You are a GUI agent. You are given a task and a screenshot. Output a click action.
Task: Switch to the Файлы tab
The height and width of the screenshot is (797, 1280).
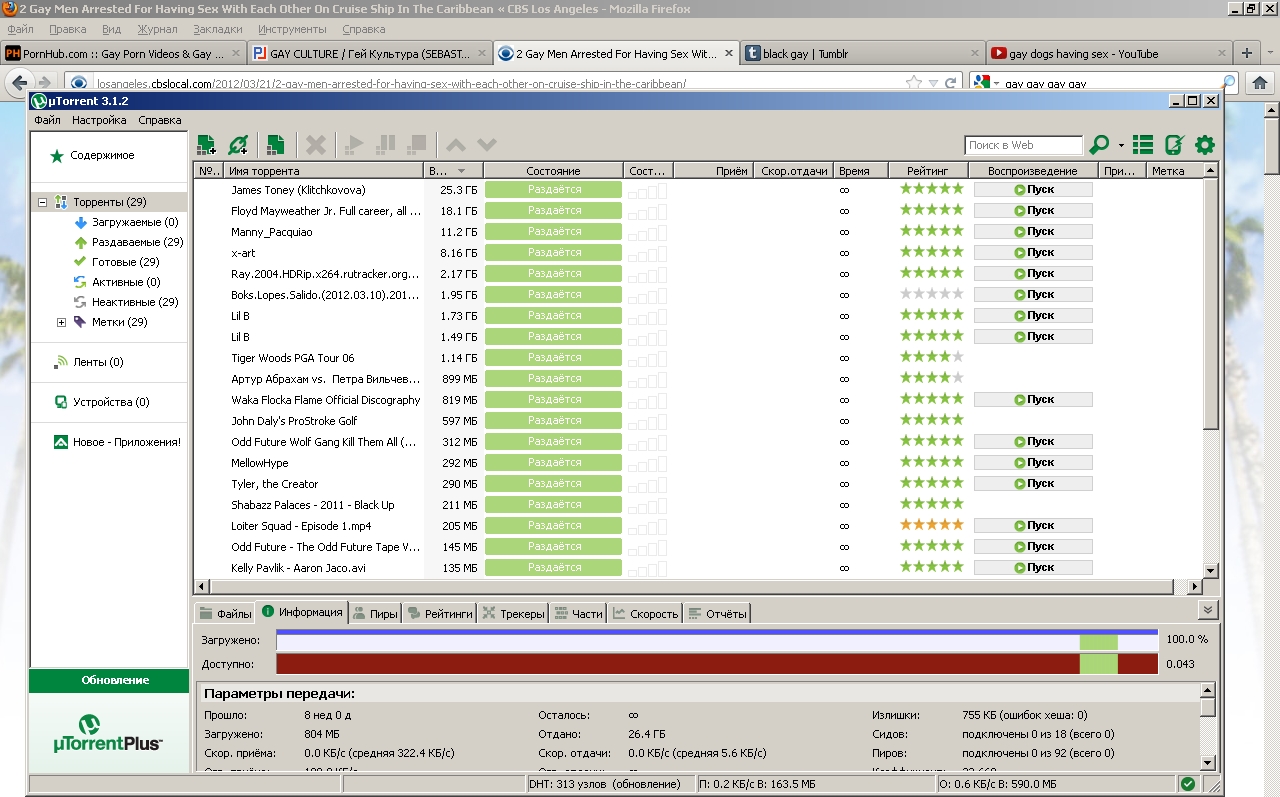coord(225,613)
